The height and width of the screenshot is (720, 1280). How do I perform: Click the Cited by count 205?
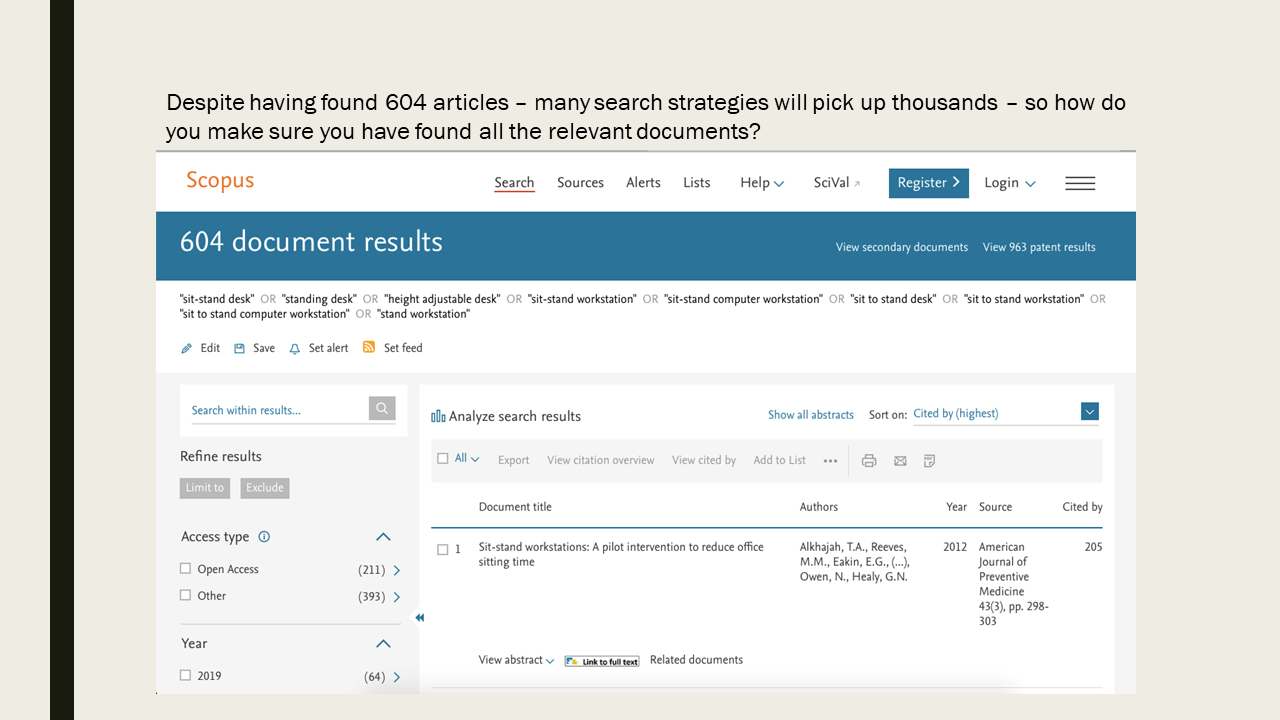[x=1093, y=547]
